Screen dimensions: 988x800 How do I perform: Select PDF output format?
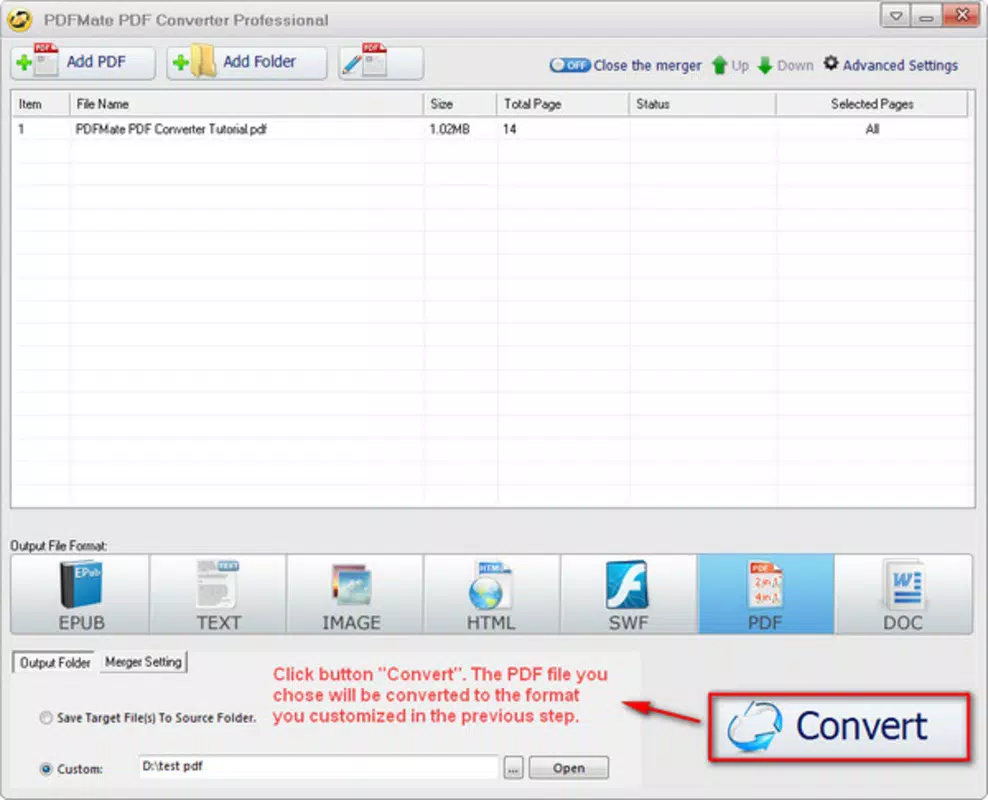point(766,594)
